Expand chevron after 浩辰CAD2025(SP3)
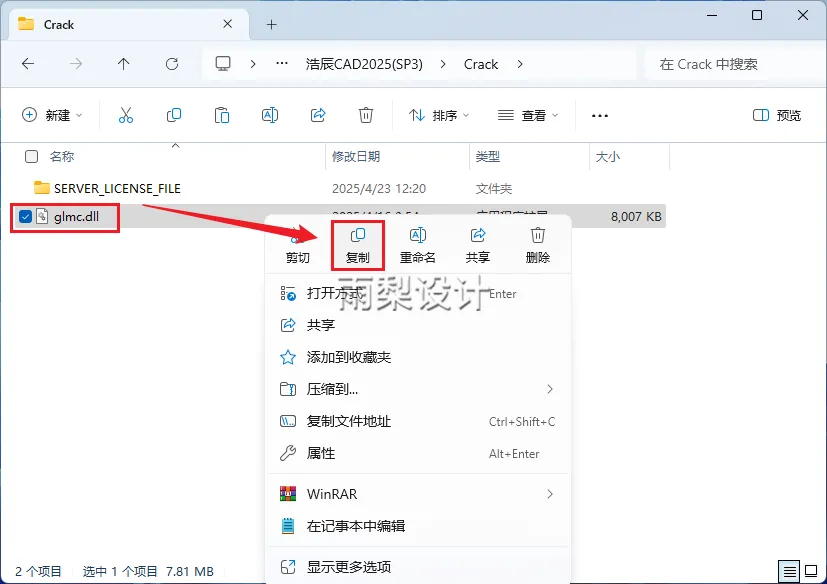This screenshot has width=827, height=584. (443, 64)
